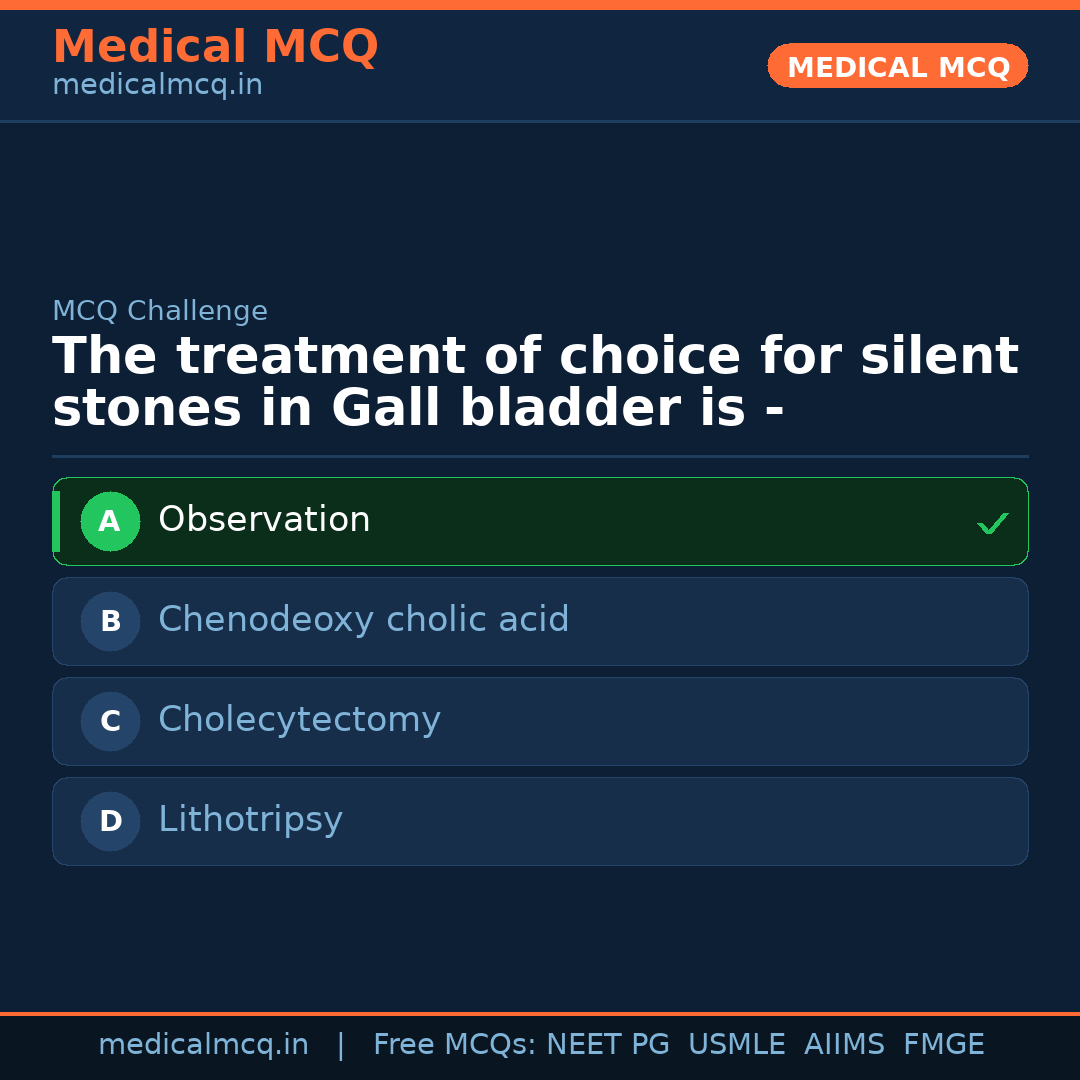
Task: Click the orange divider line above footer
Action: point(540,1012)
